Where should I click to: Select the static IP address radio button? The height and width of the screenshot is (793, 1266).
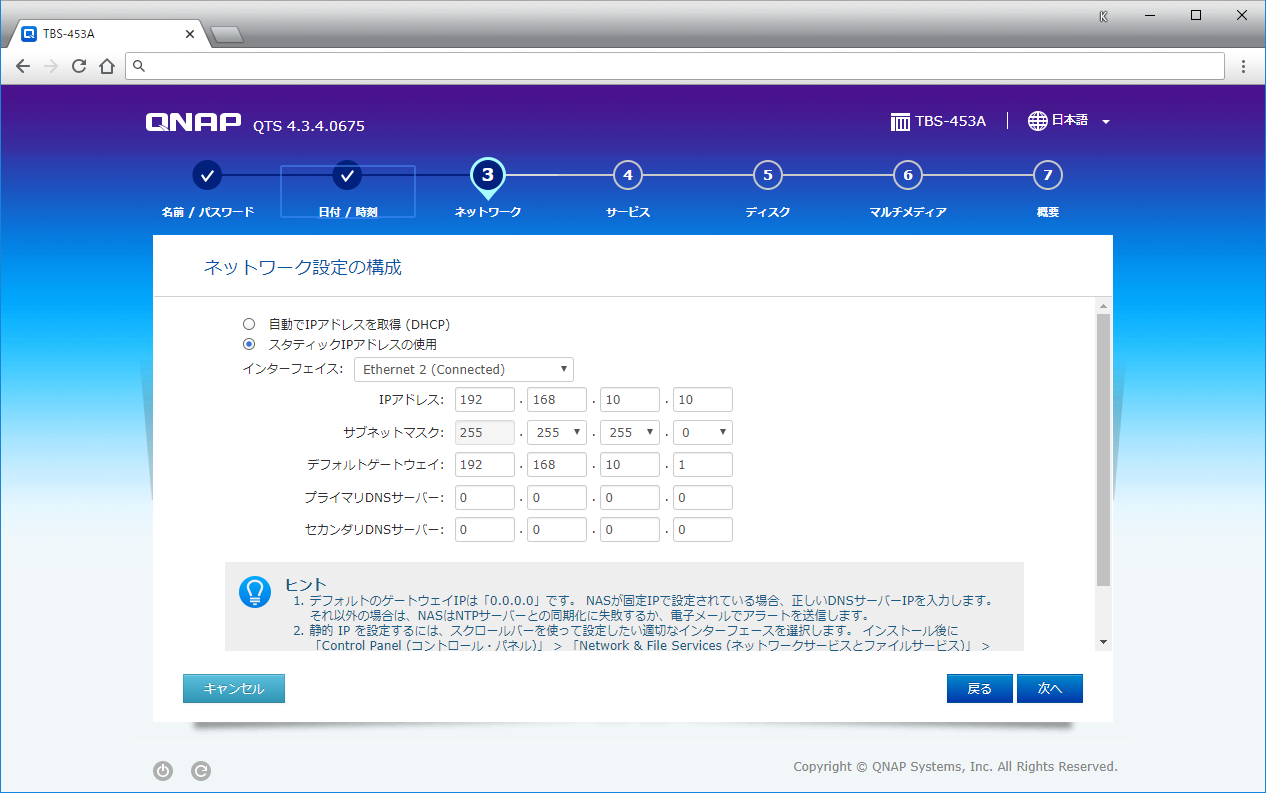[249, 344]
